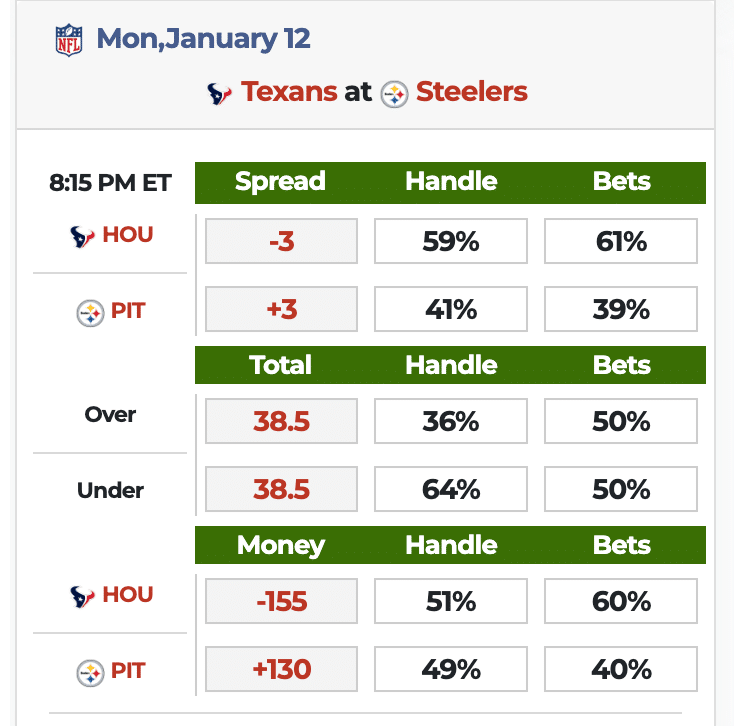
Task: Select the PIT +3 spread value
Action: click(x=281, y=309)
